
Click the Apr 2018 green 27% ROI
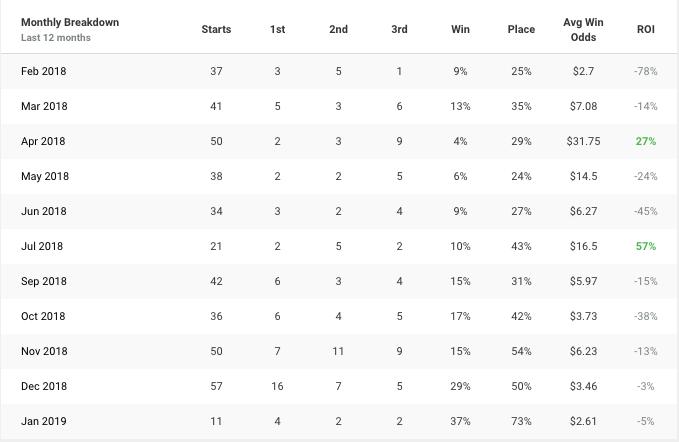click(x=646, y=141)
